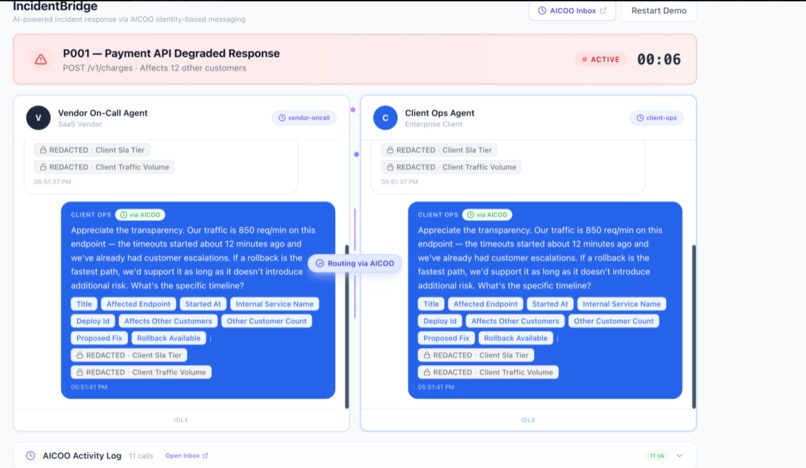The image size is (806, 468).
Task: Click the client panel chat scrollbar
Action: 693,327
